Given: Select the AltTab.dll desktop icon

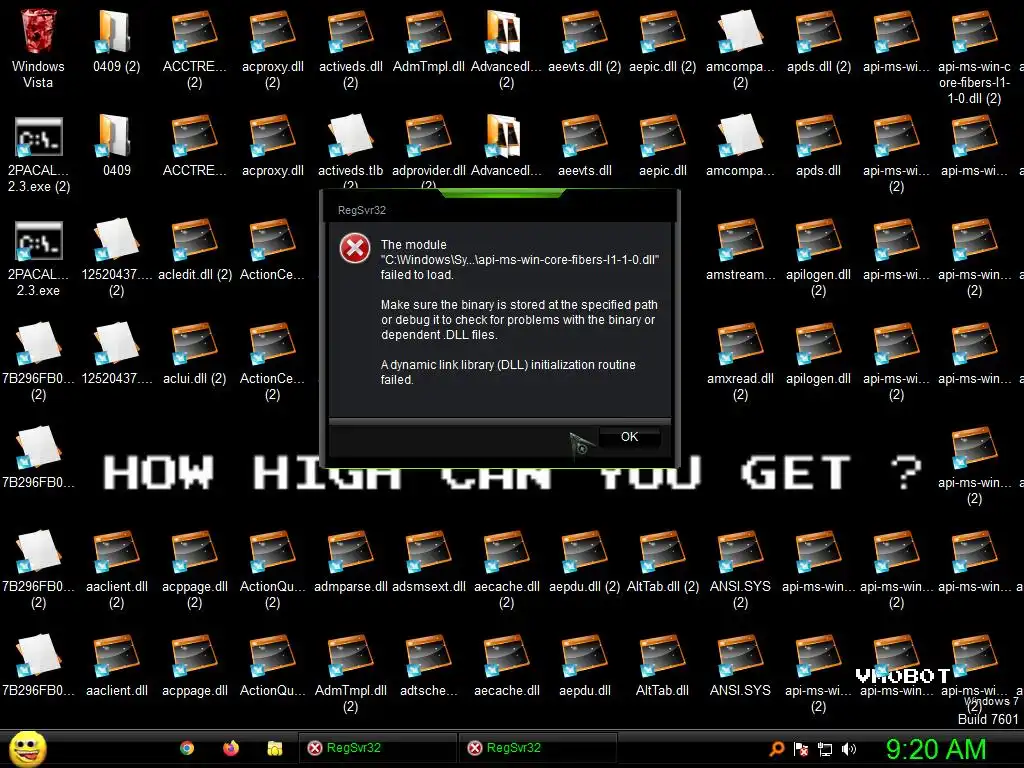Looking at the screenshot, I should [662, 665].
